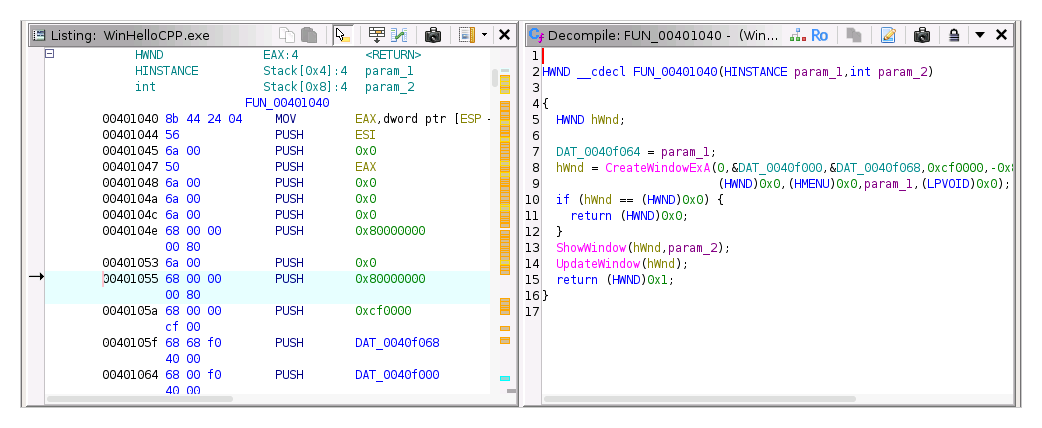1042x428 pixels.
Task: Click ShowWindow call in decompiler
Action: pyautogui.click(x=591, y=247)
